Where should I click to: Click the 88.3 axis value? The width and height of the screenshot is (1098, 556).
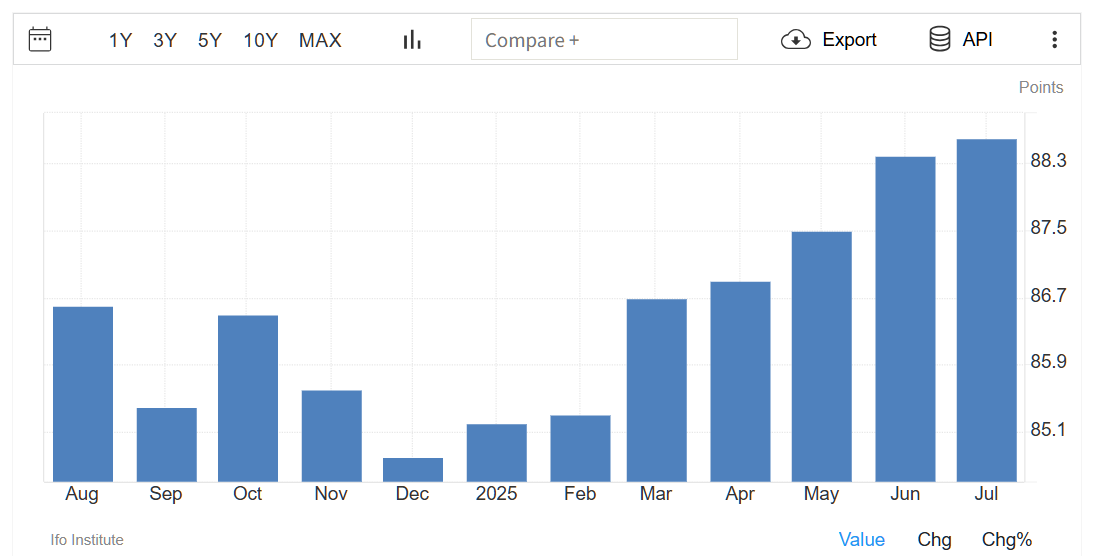point(1048,161)
